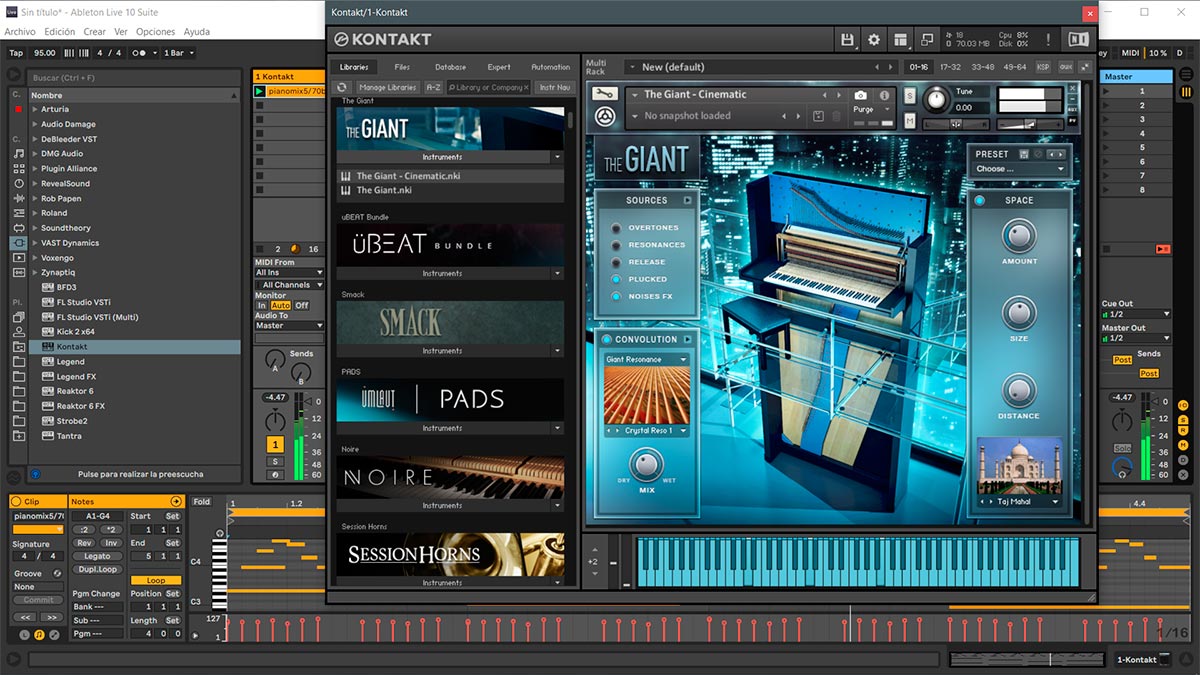
Task: Select Instruments category icon in Live browser
Action: 18,184
